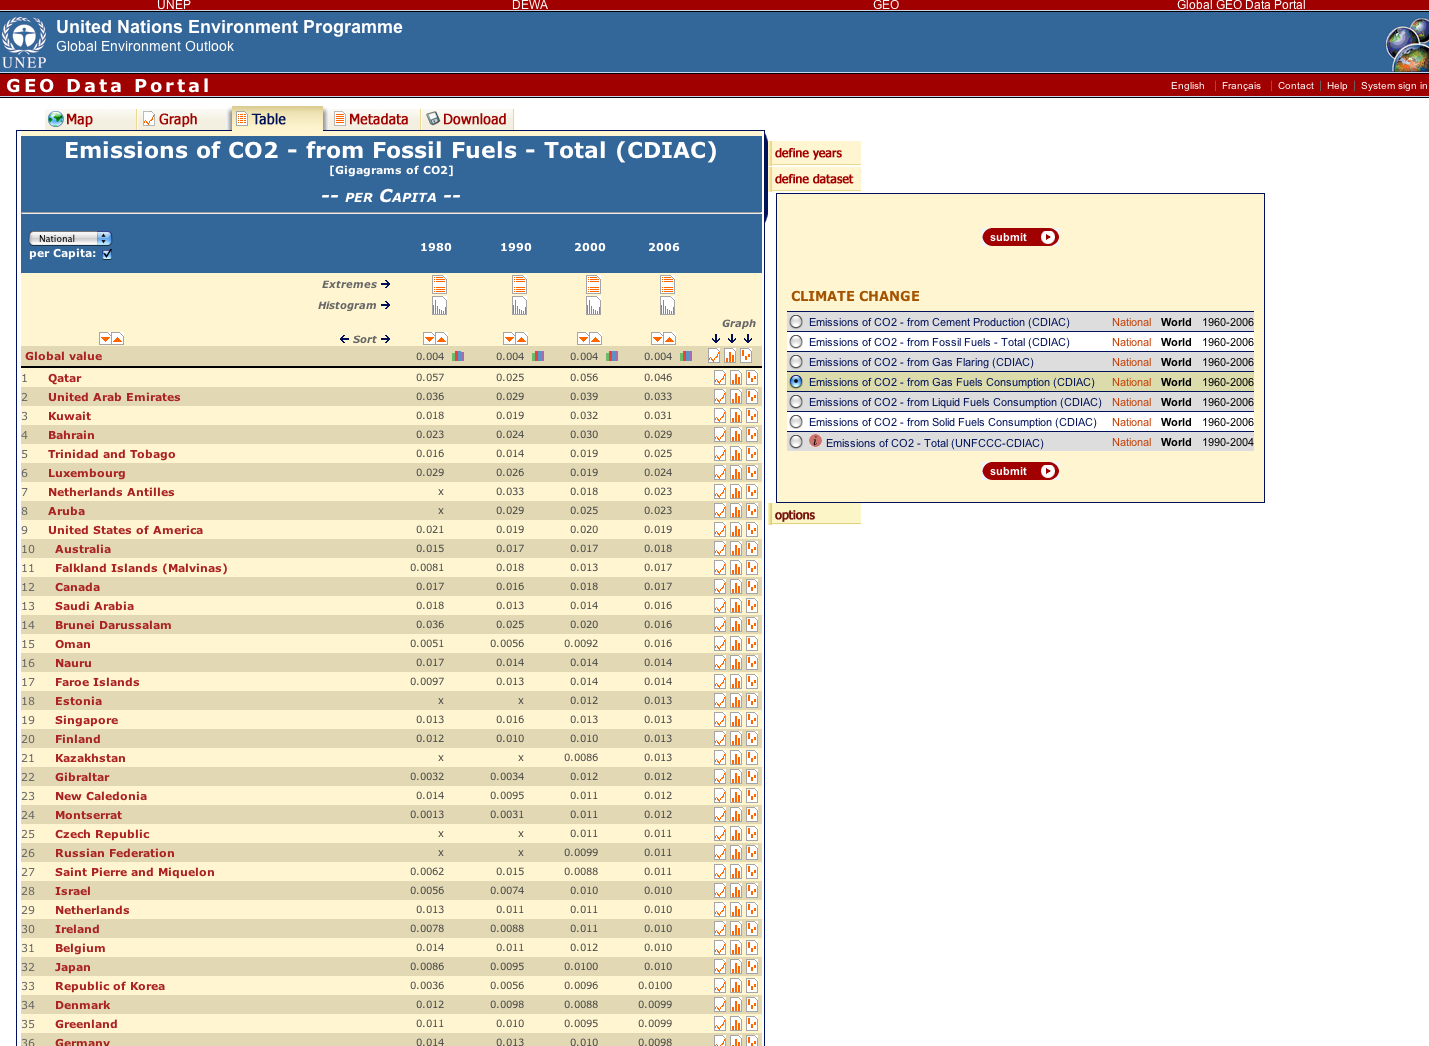The height and width of the screenshot is (1046, 1429).
Task: Sort the 1990 column ascending
Action: pyautogui.click(x=522, y=339)
